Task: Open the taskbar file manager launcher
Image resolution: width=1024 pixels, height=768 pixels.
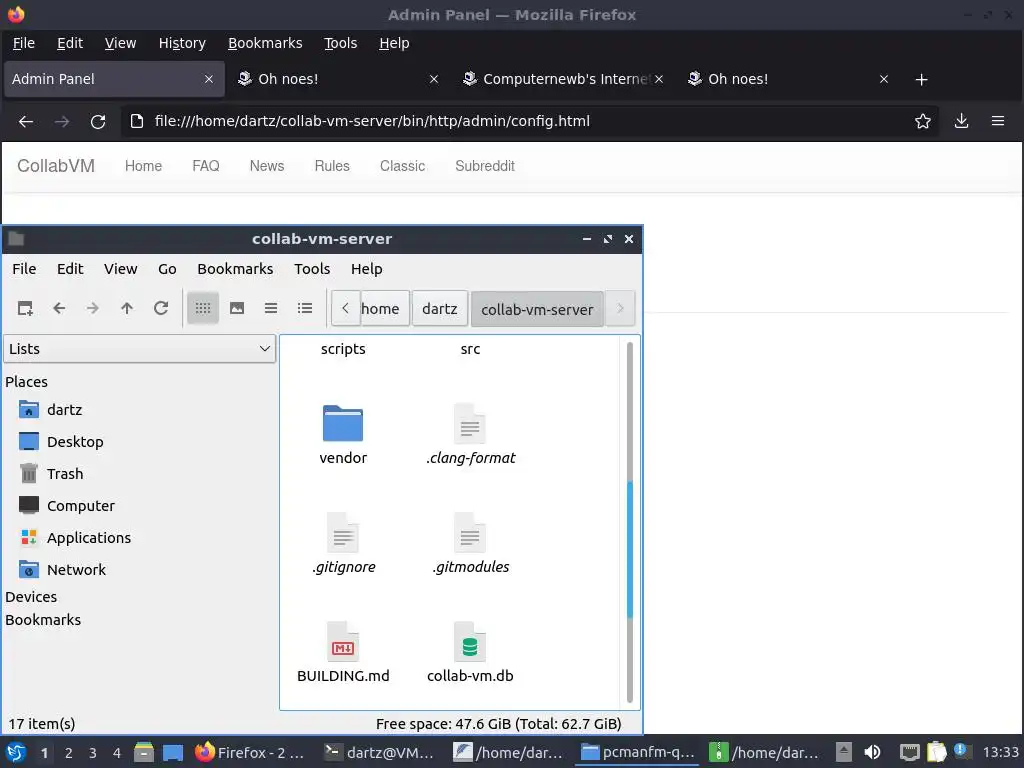Action: [144, 753]
